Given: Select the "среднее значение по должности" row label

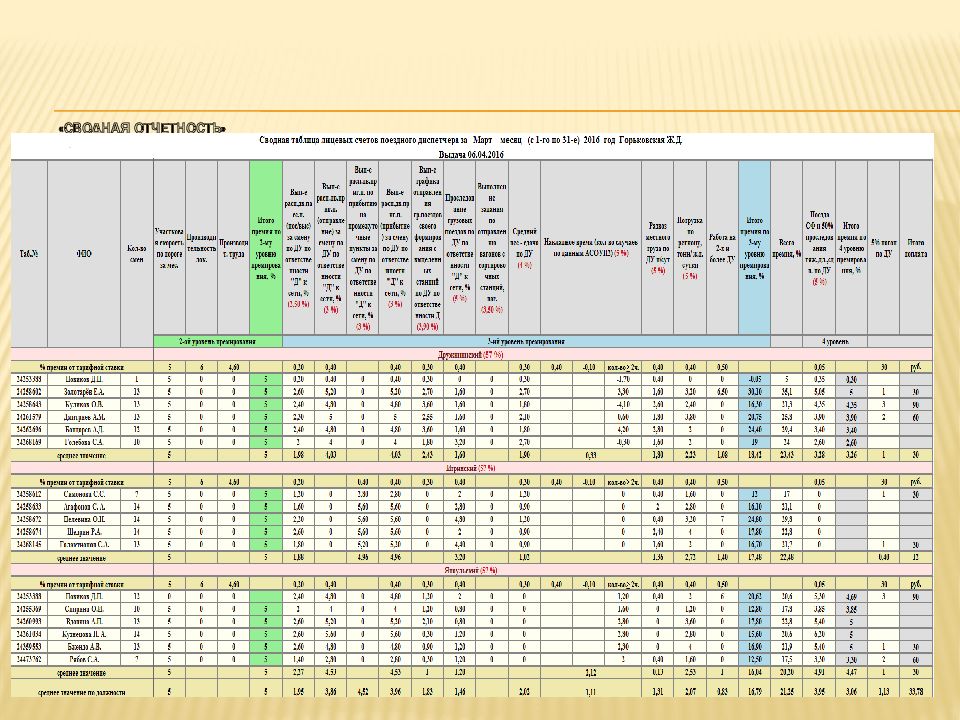Looking at the screenshot, I should coord(81,692).
